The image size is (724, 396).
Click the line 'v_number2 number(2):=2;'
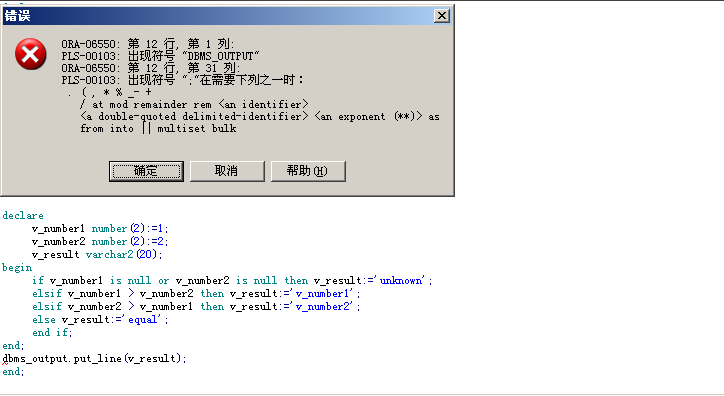(100, 241)
